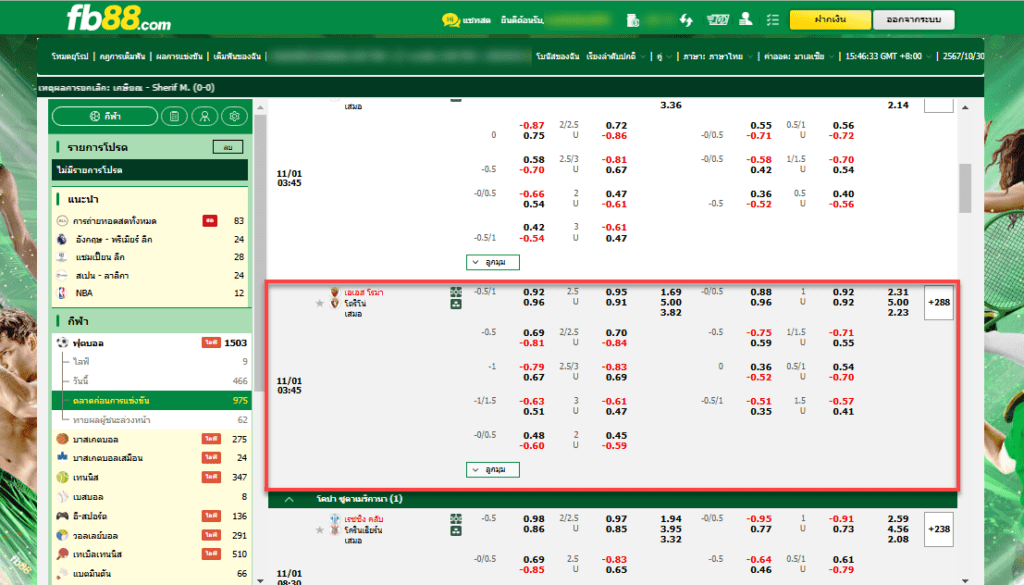
Task: Click the lineup pitch icon for เรซซิ่ง คลับ match
Action: (x=456, y=518)
